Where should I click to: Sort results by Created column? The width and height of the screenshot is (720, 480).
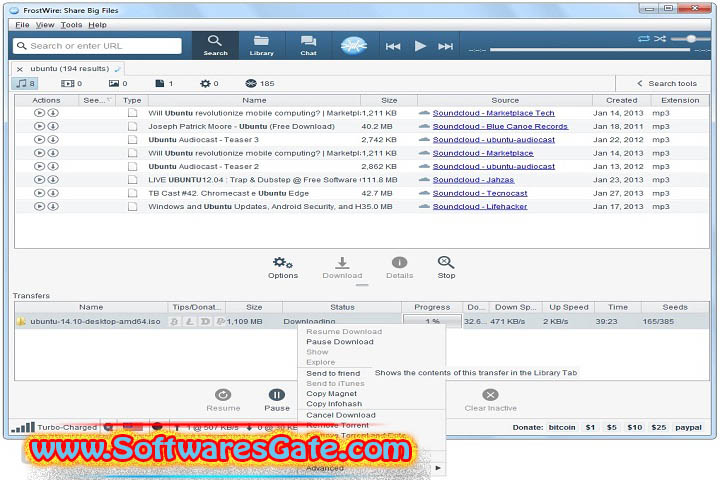[621, 100]
